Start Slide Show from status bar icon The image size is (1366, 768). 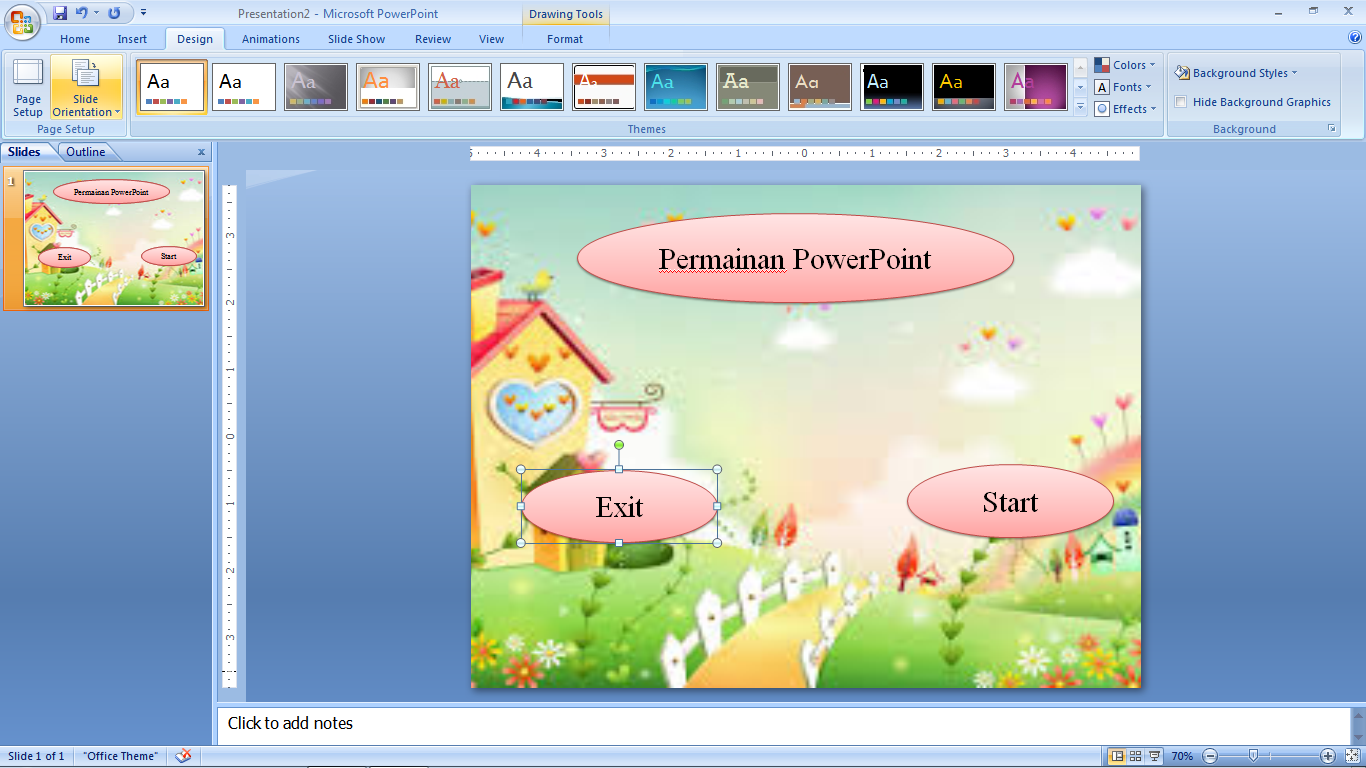tap(1154, 756)
